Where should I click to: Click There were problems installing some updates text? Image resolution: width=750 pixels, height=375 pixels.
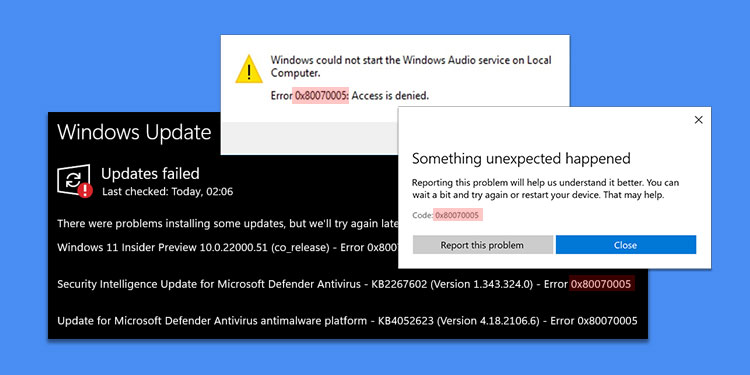[x=228, y=223]
